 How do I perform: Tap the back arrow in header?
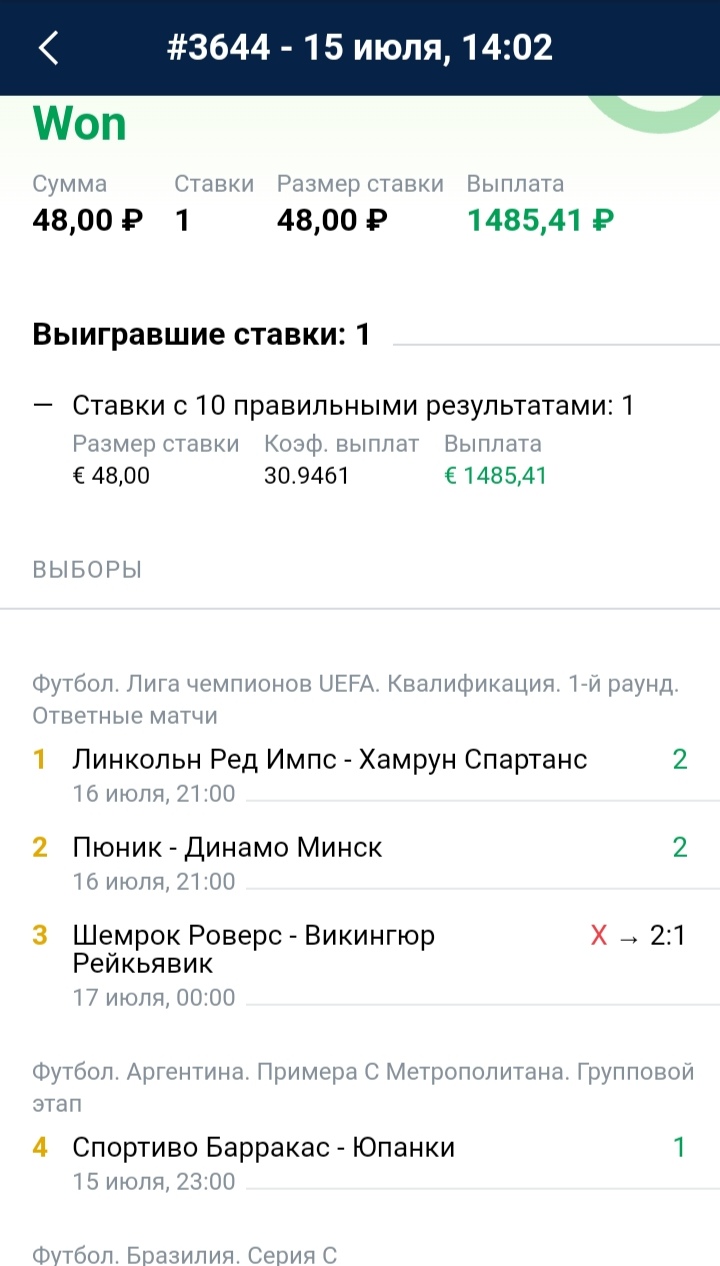(48, 48)
